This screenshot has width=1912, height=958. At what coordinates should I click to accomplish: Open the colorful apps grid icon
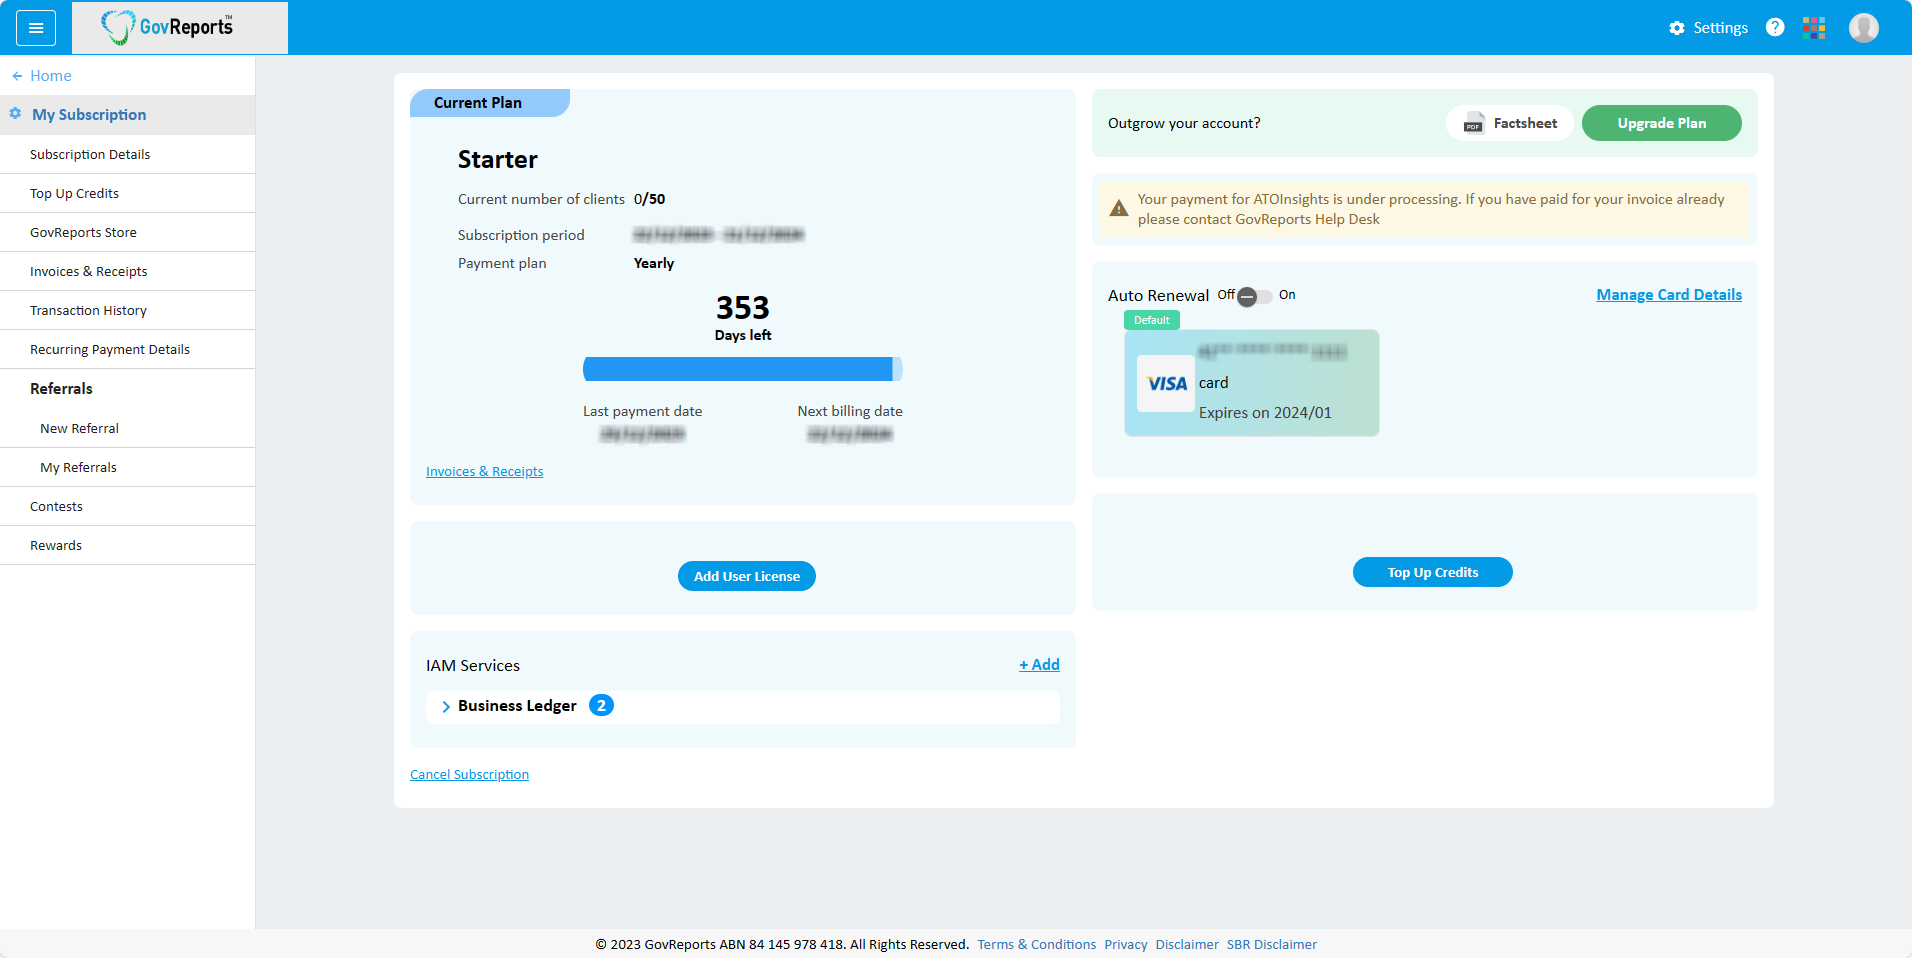pyautogui.click(x=1814, y=28)
